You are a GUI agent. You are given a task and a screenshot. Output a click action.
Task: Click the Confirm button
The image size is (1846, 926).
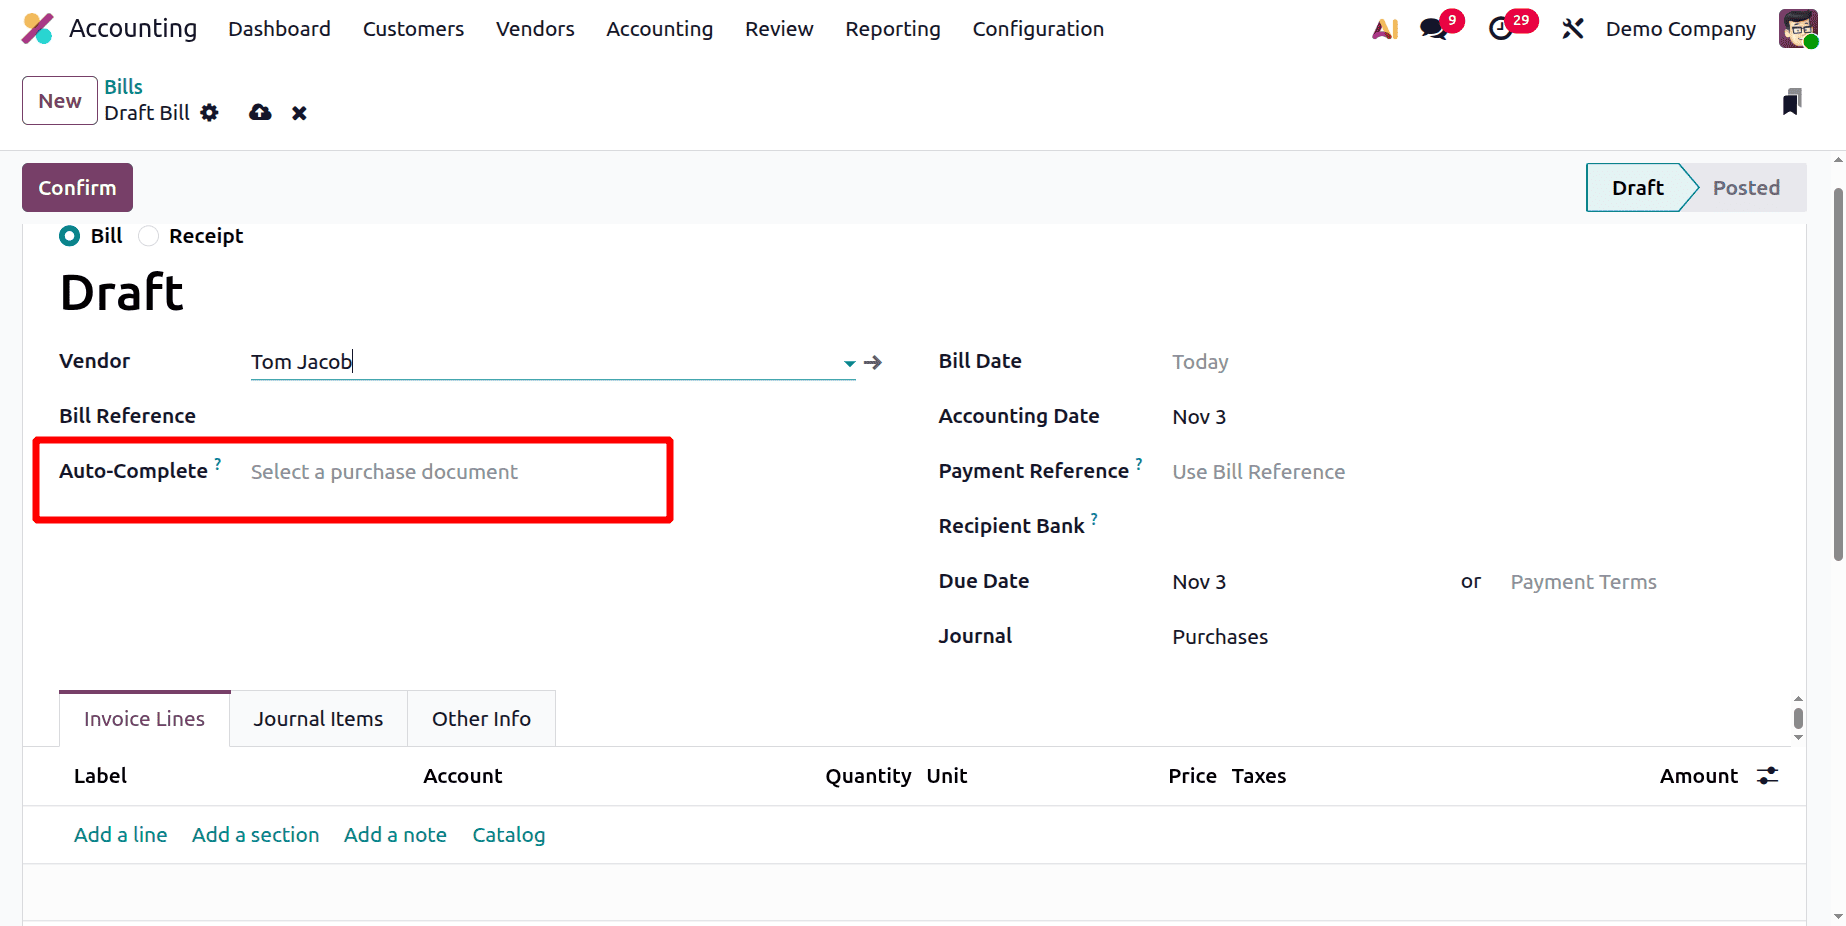[x=76, y=187]
